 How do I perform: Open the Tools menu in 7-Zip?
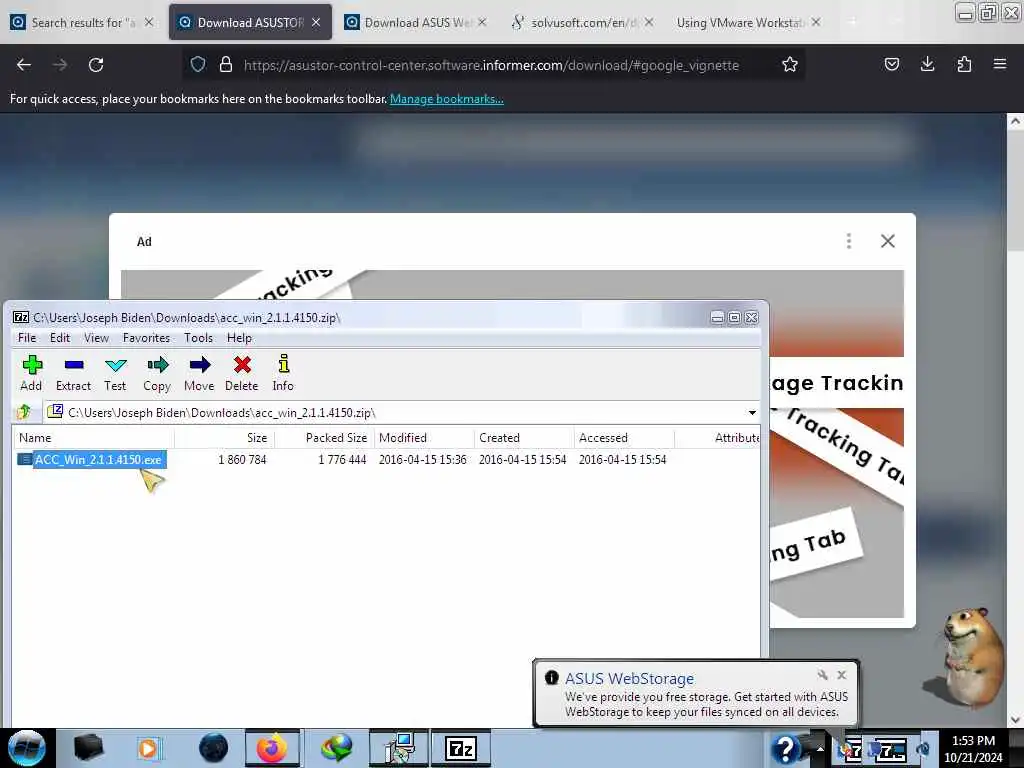[198, 338]
